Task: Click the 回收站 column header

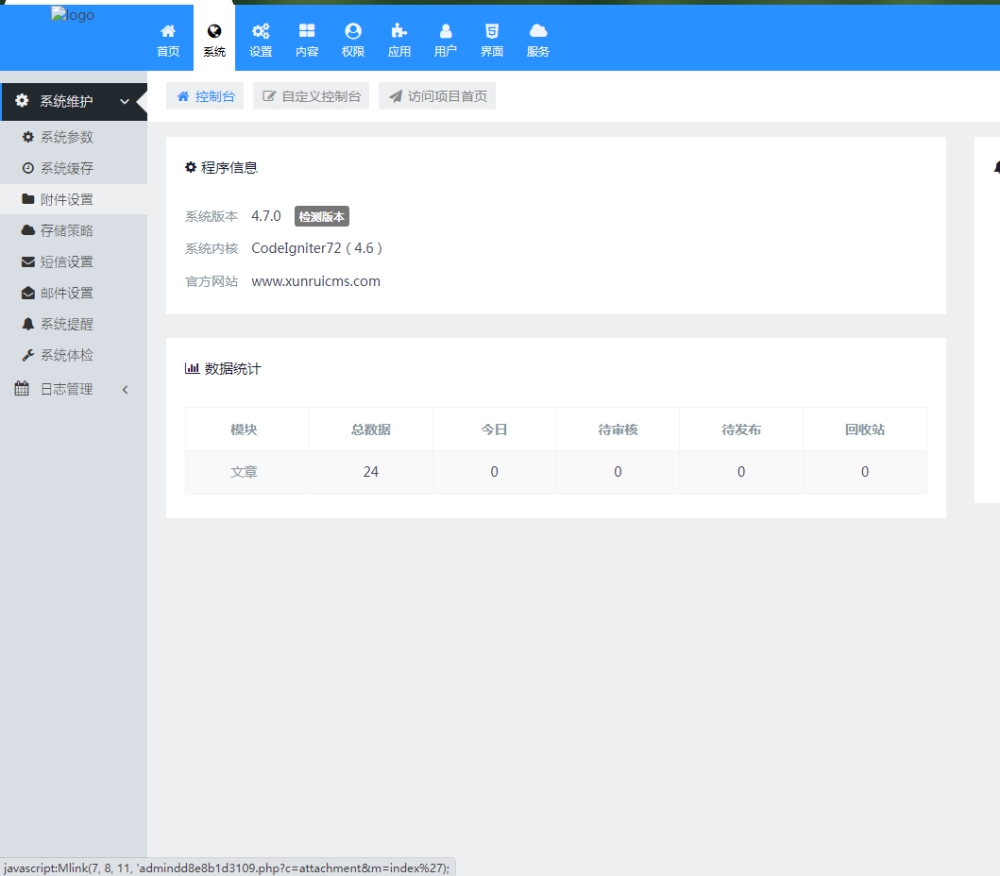Action: (865, 429)
